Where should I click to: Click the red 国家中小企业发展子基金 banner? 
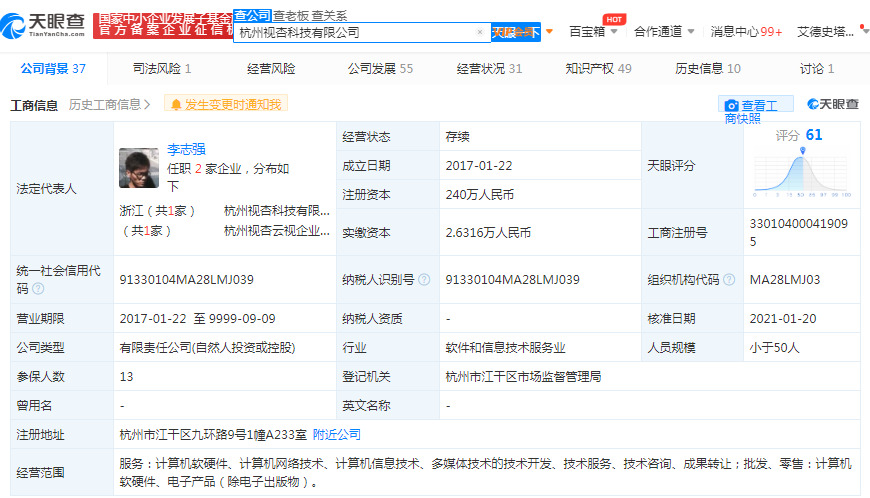point(163,26)
